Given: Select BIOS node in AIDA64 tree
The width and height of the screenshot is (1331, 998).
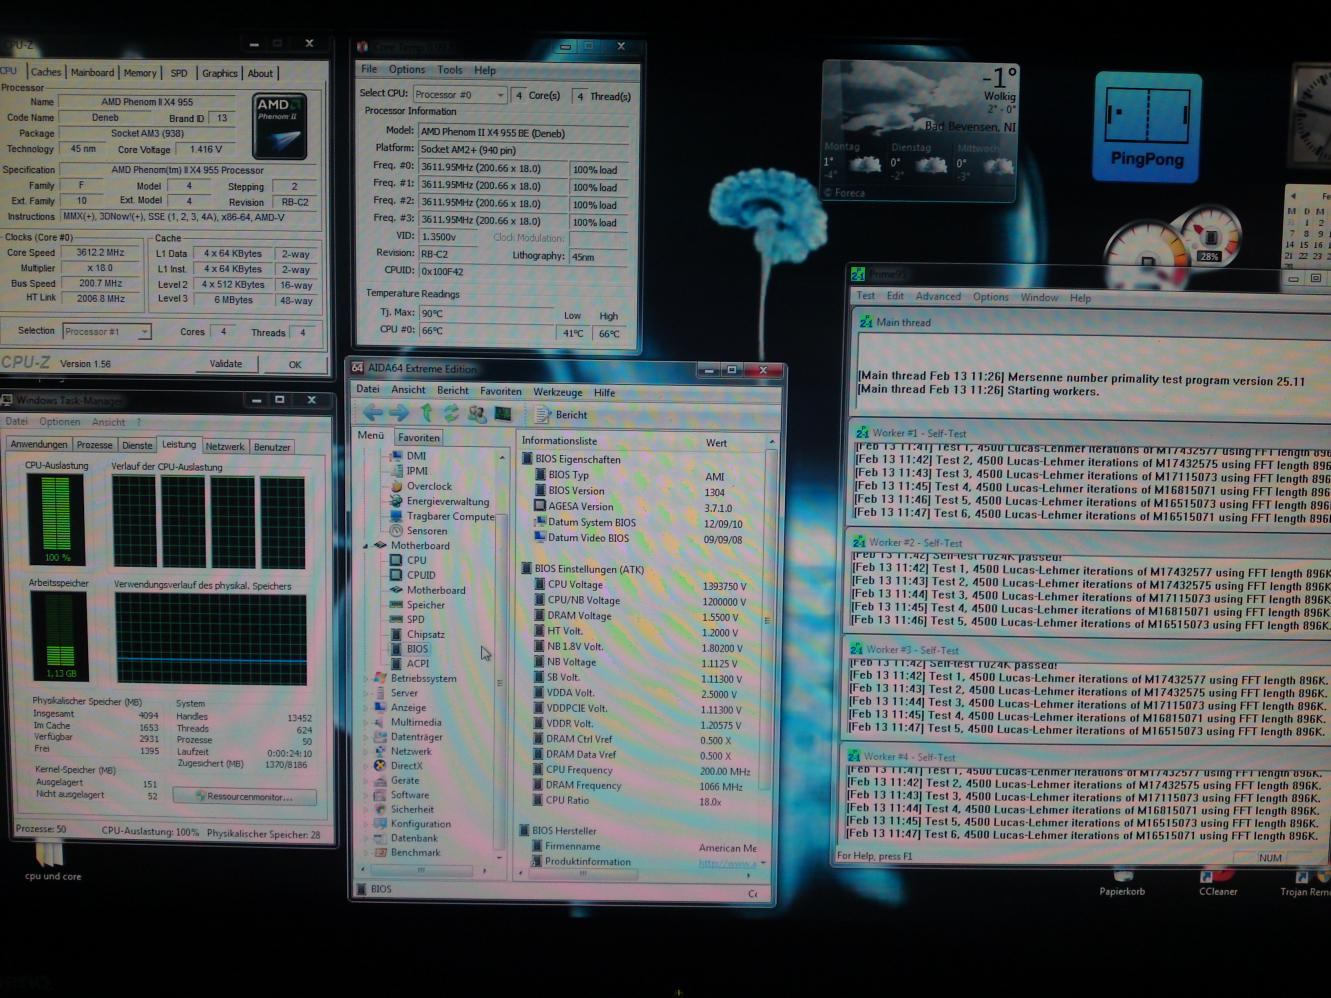Looking at the screenshot, I should coord(410,649).
